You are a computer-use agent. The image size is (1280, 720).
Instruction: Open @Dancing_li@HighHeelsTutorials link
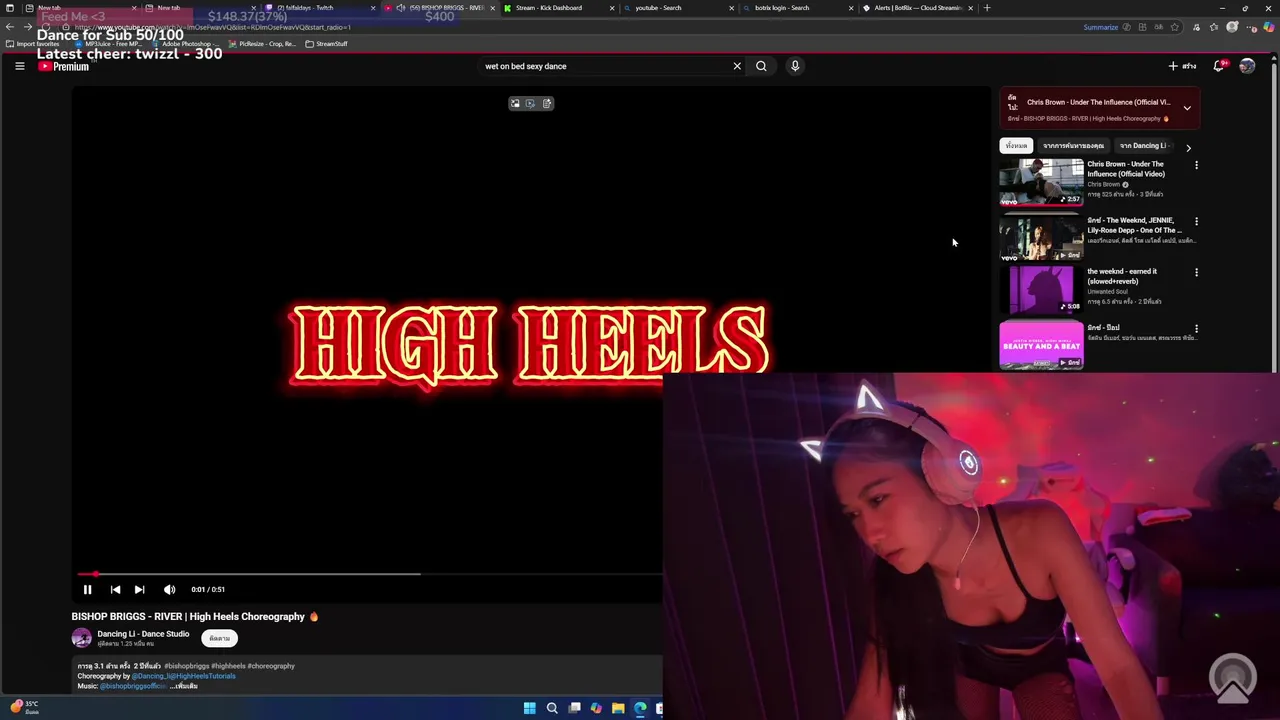click(183, 676)
